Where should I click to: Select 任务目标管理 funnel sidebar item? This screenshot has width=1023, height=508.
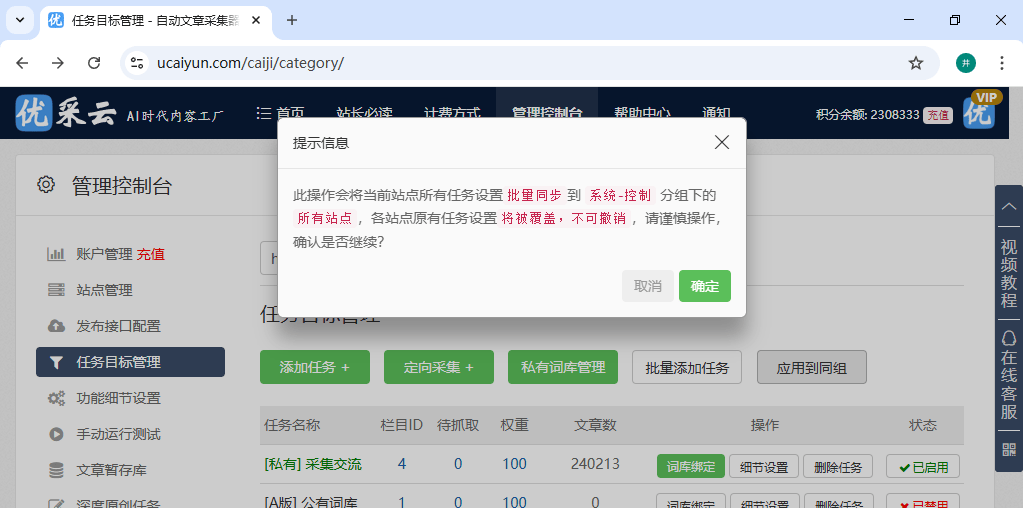(118, 362)
